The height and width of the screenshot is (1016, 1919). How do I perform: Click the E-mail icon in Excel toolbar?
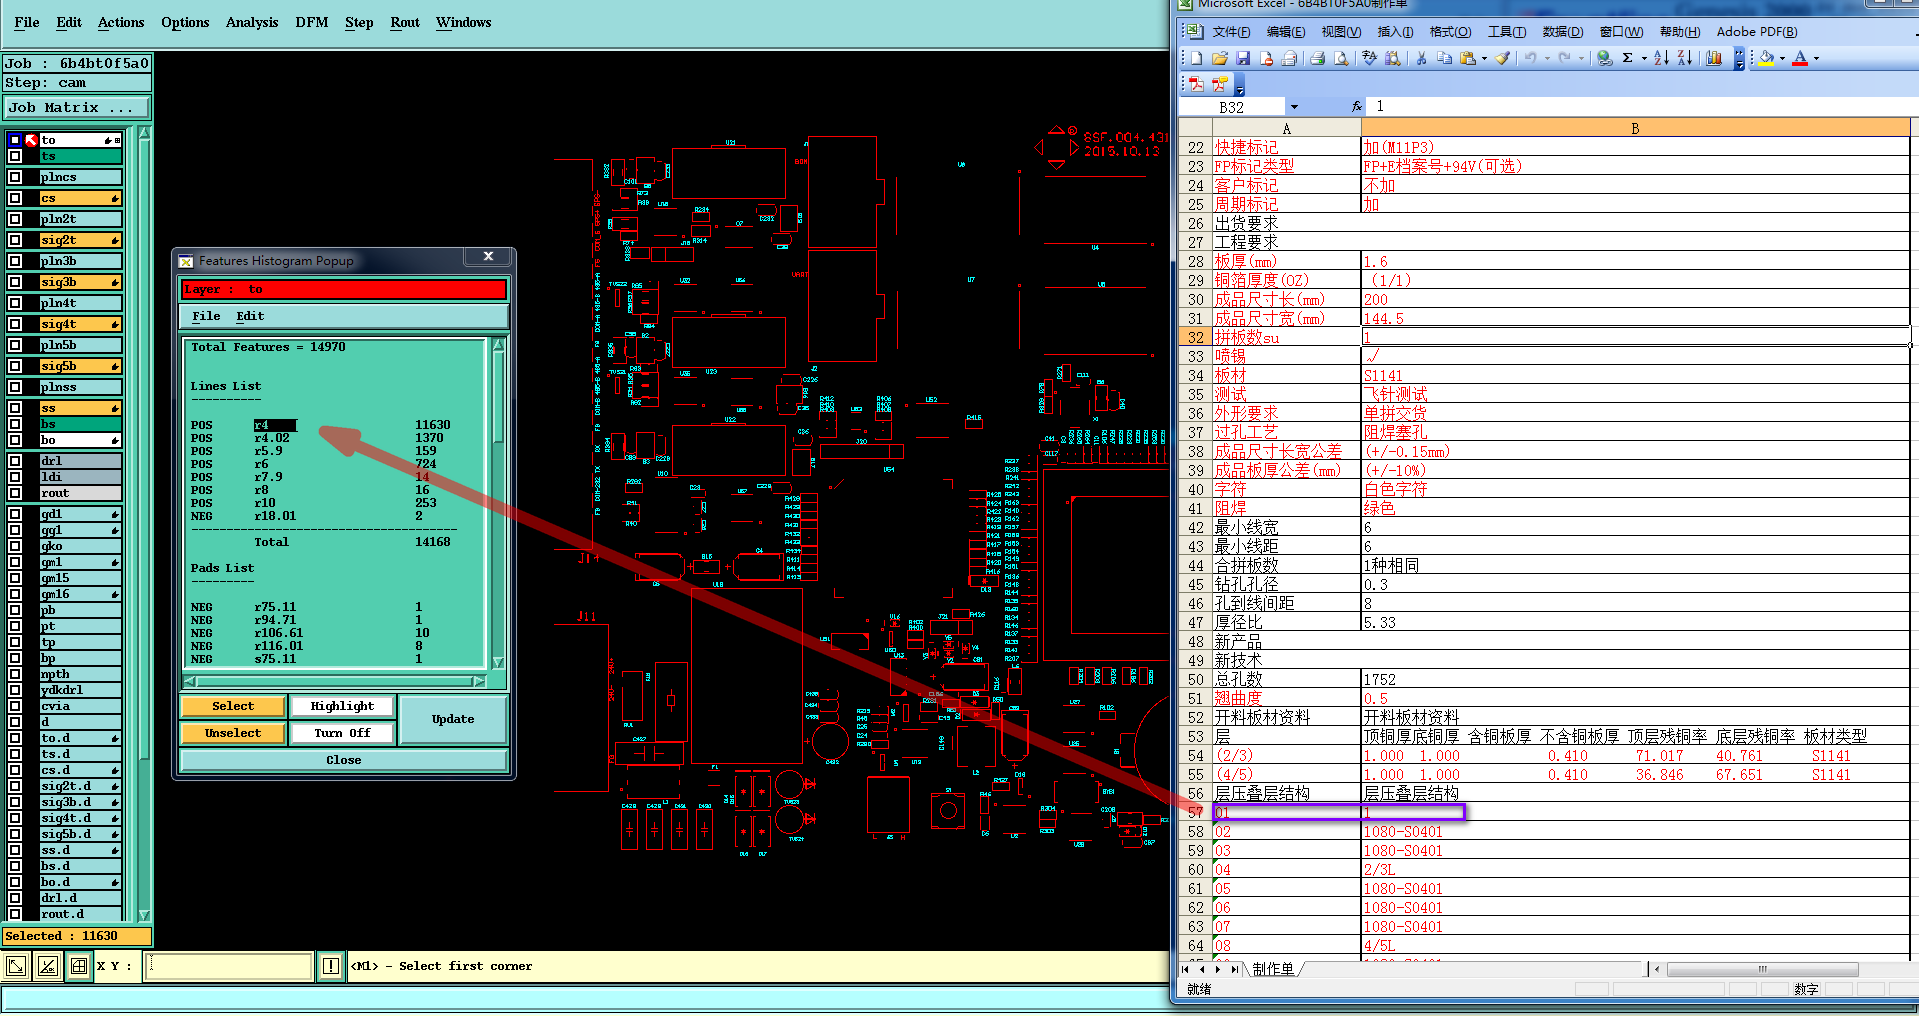(x=1289, y=58)
